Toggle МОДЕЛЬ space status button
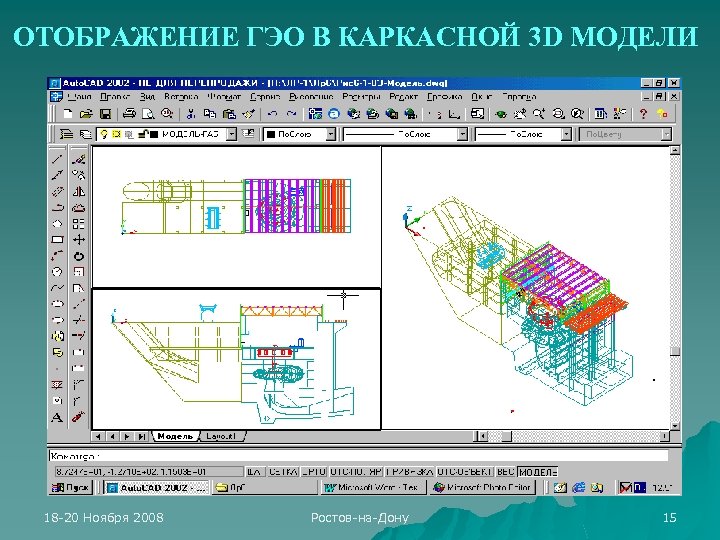The height and width of the screenshot is (540, 720). coord(537,472)
